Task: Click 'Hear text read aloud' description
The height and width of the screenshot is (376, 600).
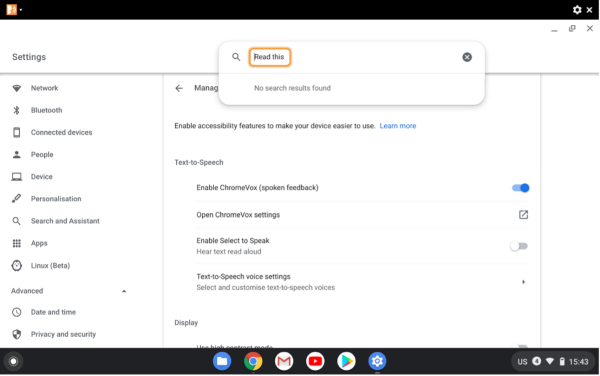Action: [x=229, y=252]
